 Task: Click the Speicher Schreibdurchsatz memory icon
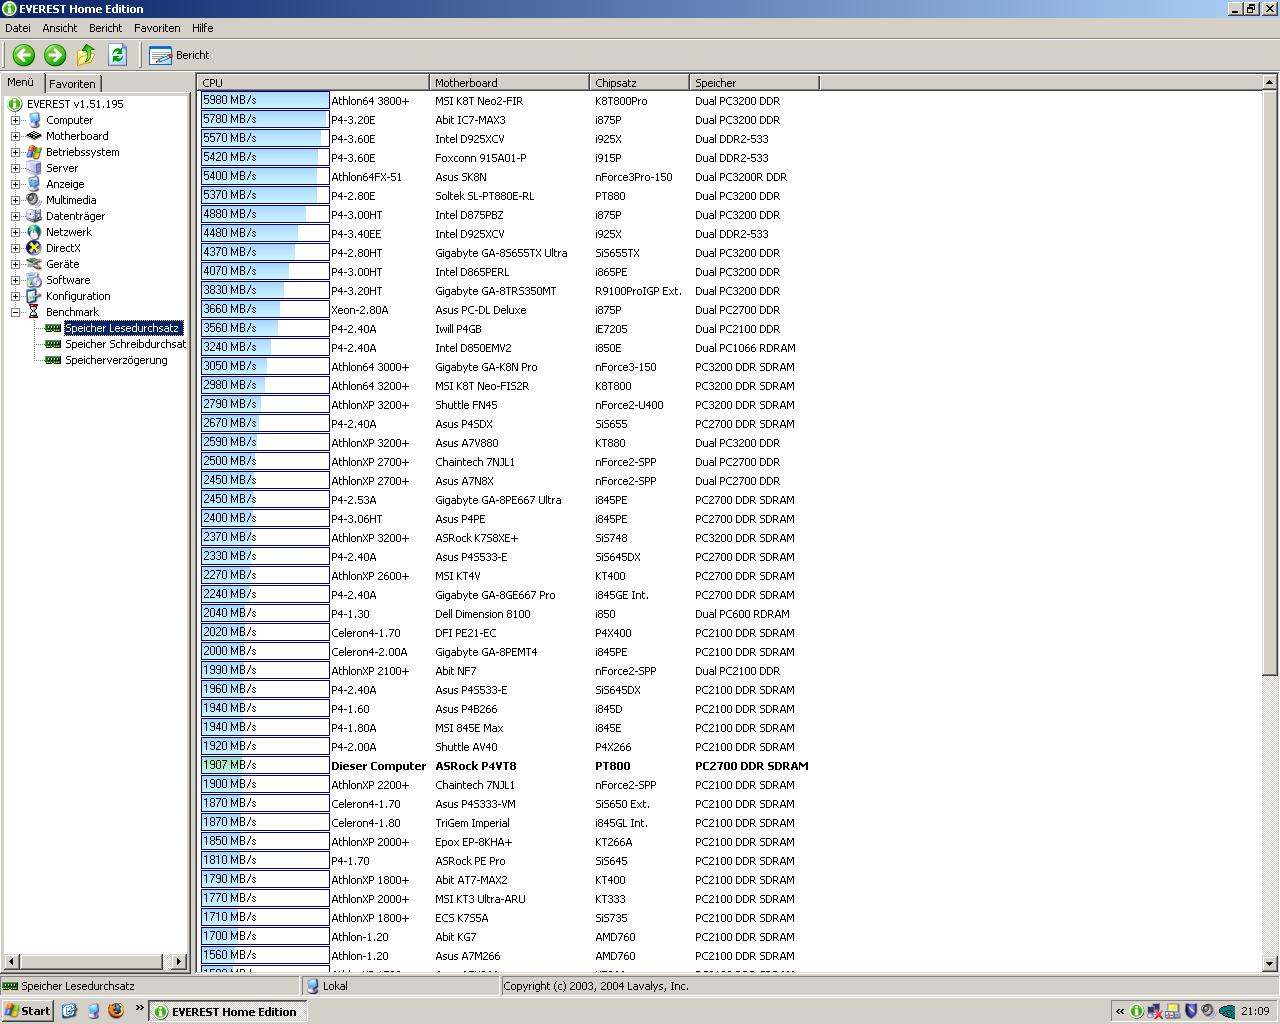tap(53, 344)
